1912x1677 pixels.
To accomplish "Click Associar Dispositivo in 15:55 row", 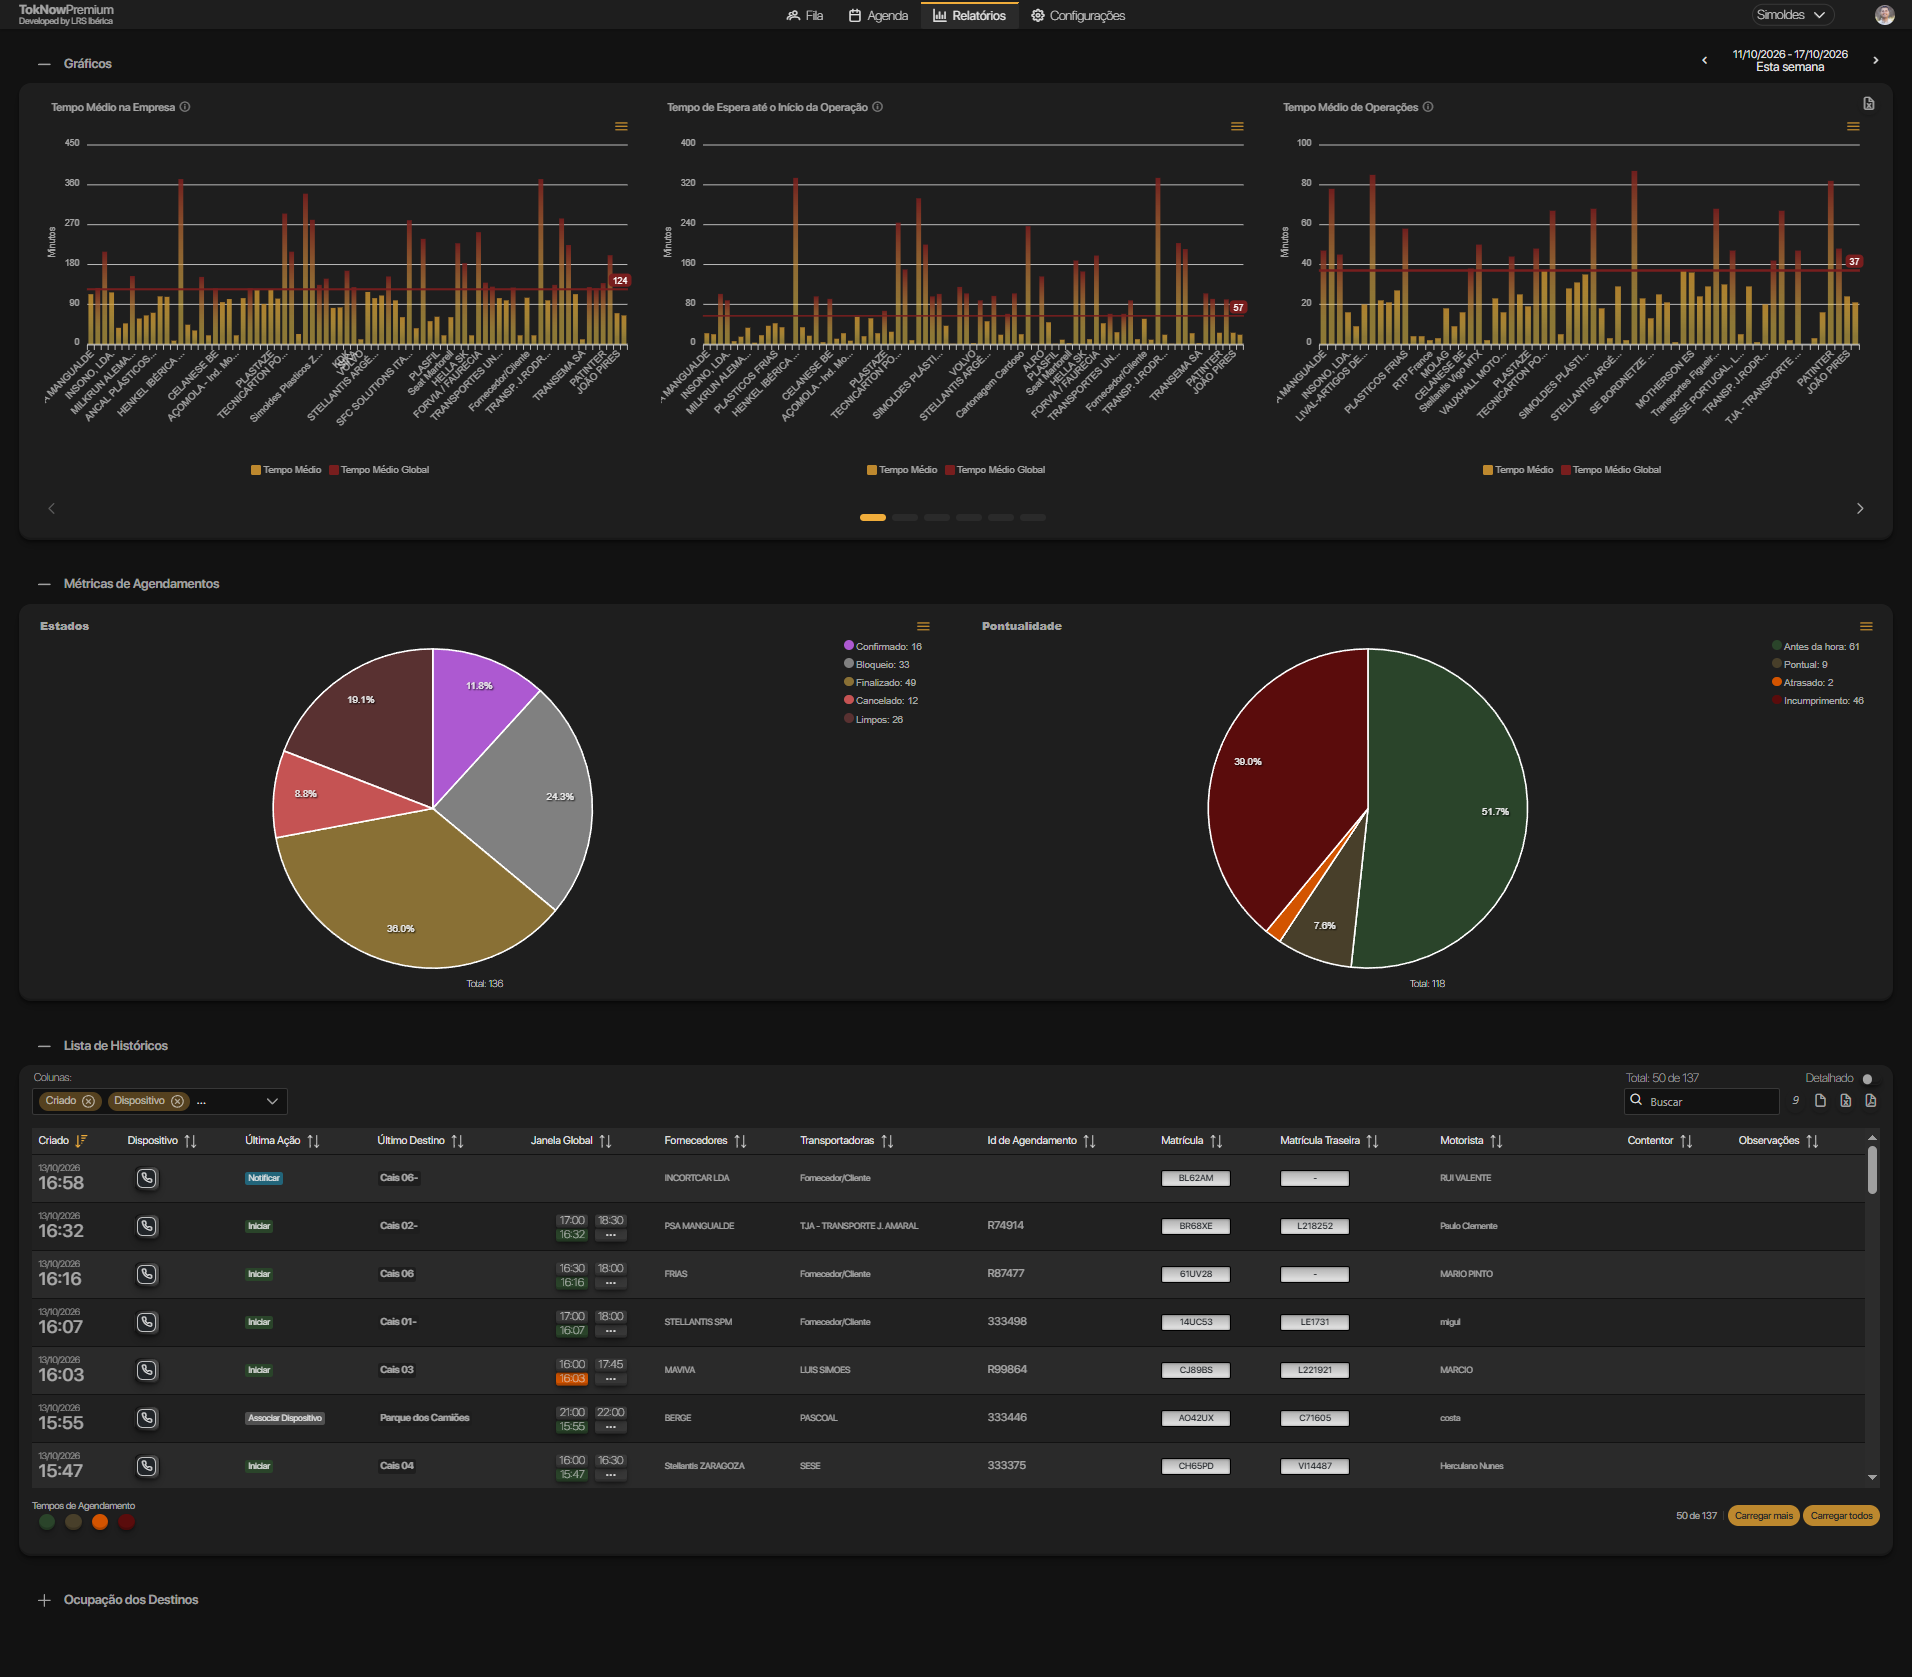I will coord(285,1418).
